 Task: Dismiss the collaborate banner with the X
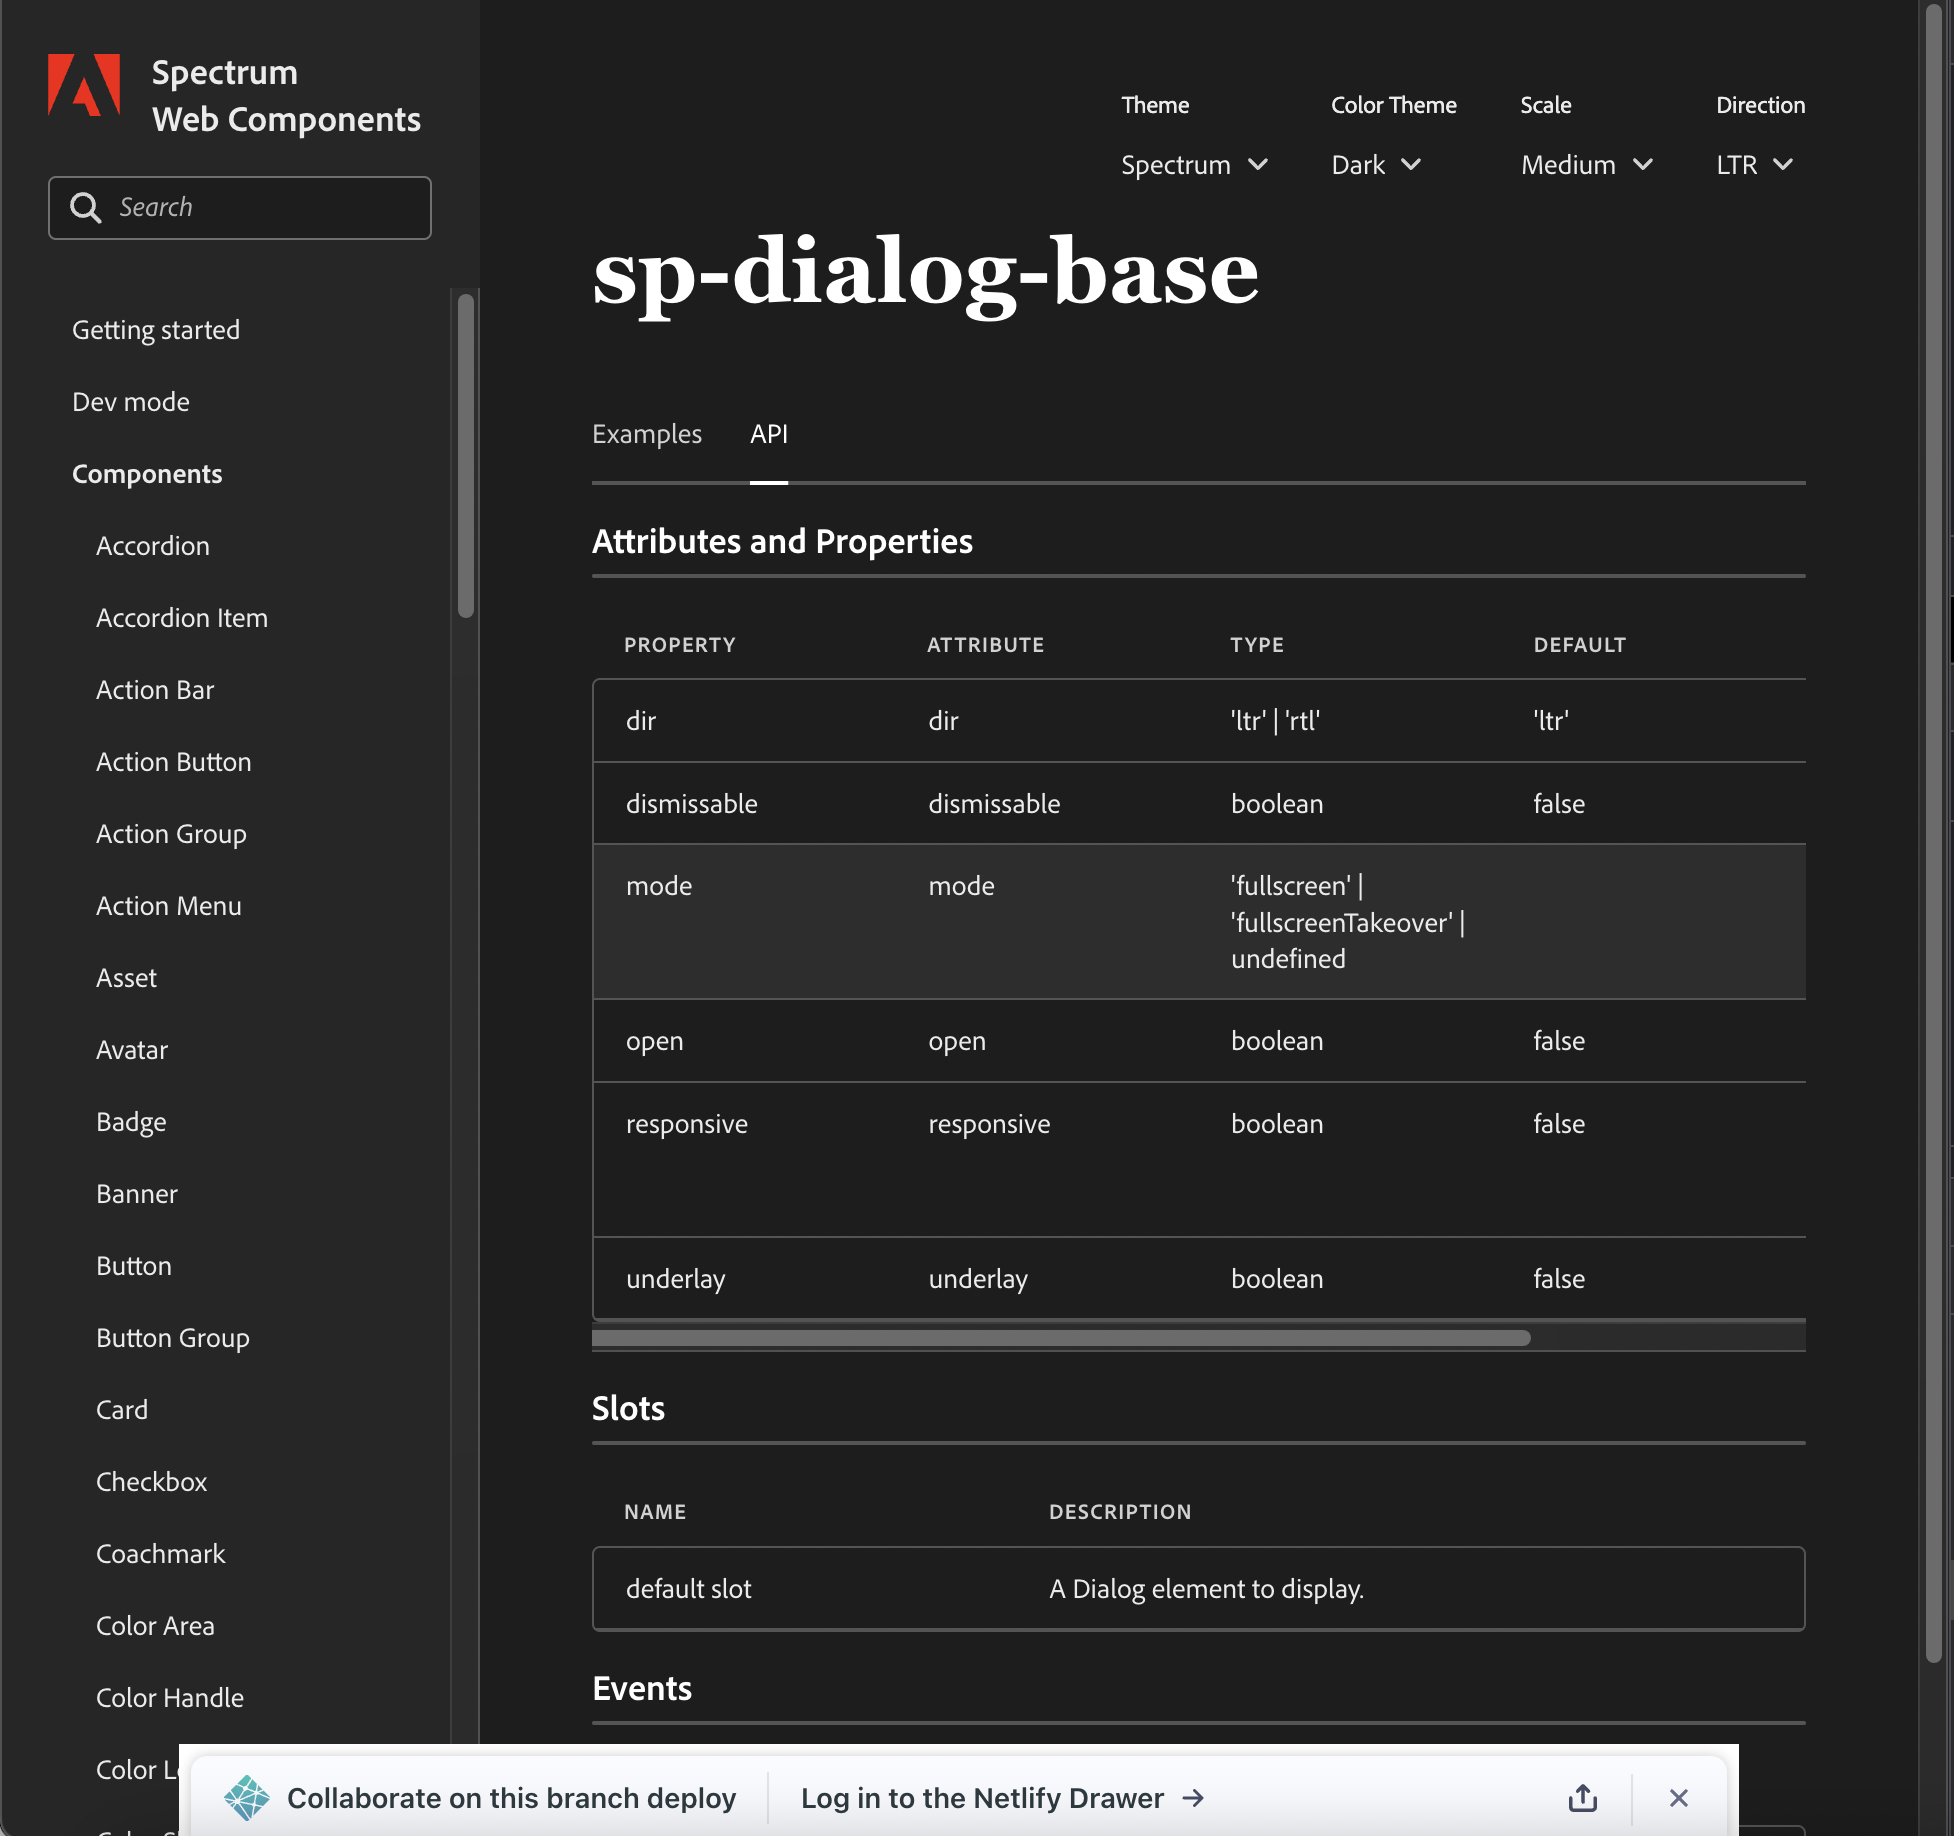coord(1678,1797)
